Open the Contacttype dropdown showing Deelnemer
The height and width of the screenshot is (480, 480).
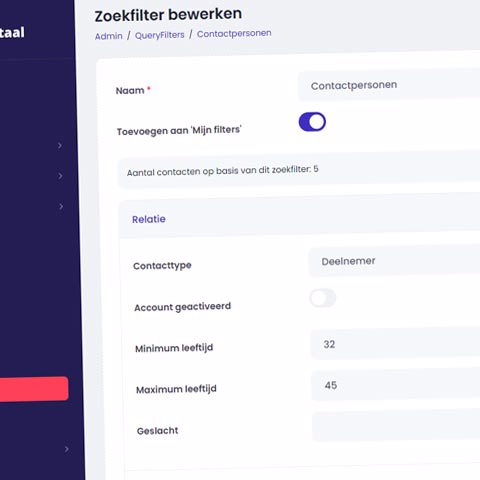point(394,260)
